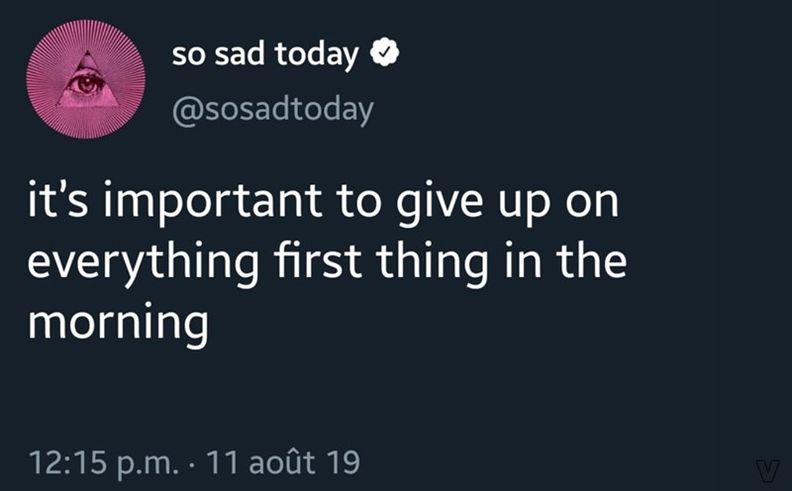Open the 'so sad today' display name
The height and width of the screenshot is (491, 792).
point(265,55)
